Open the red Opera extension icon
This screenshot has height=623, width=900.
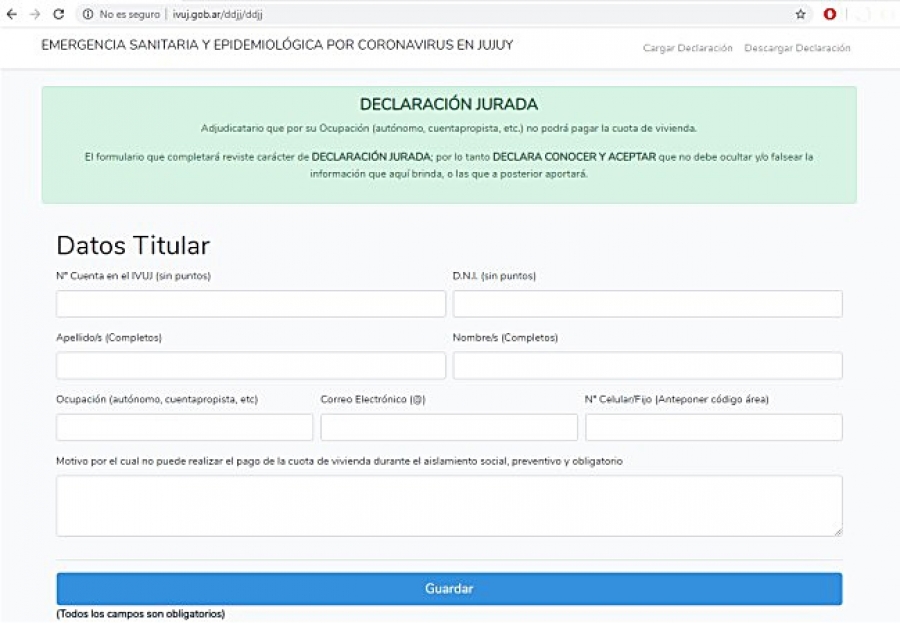[x=830, y=14]
